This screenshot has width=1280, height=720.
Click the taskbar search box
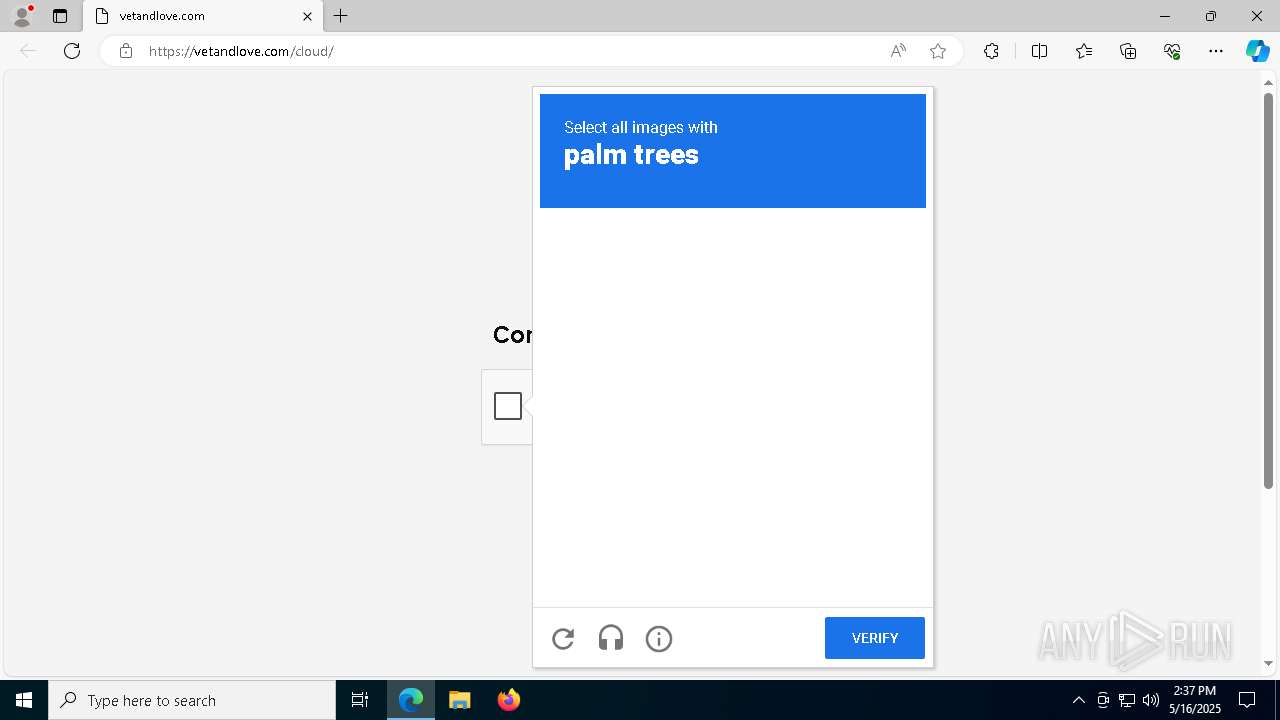[x=192, y=700]
